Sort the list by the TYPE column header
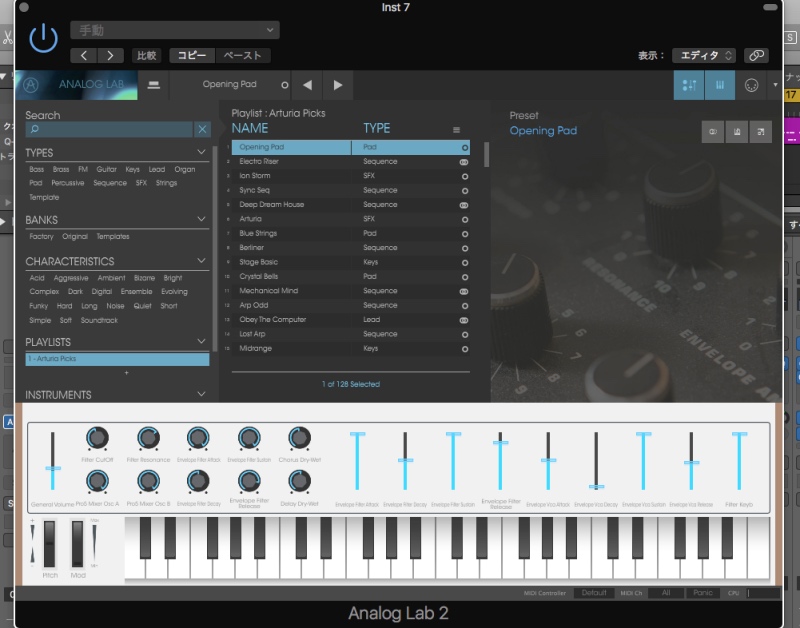This screenshot has height=628, width=800. click(x=377, y=128)
